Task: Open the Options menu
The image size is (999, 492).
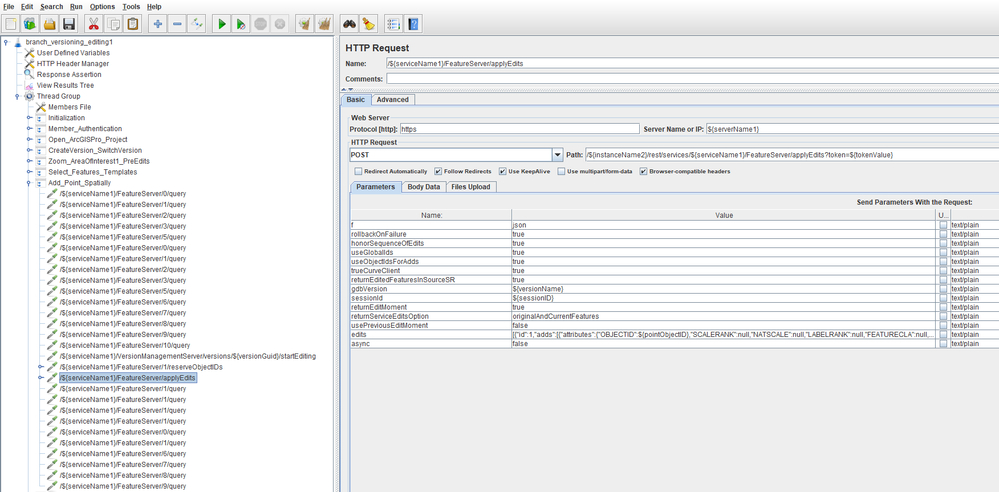Action: coord(102,7)
